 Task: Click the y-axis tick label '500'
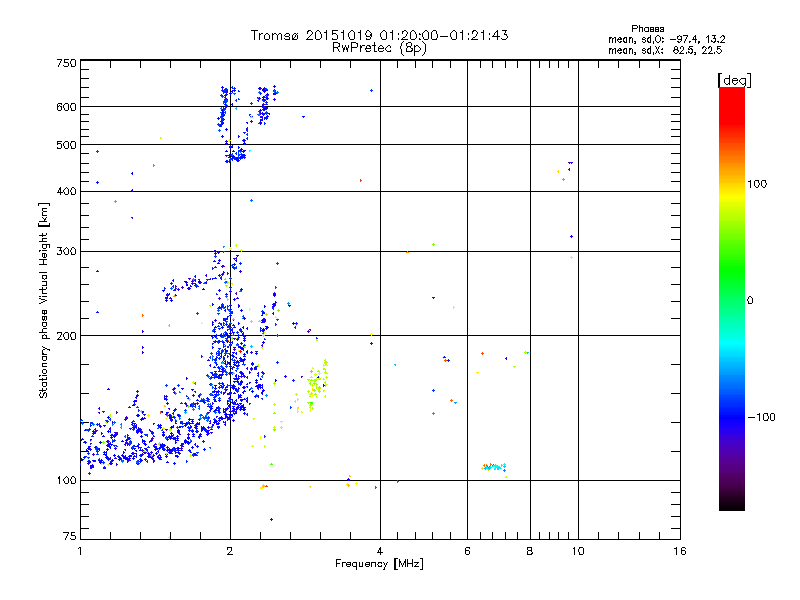[66, 145]
